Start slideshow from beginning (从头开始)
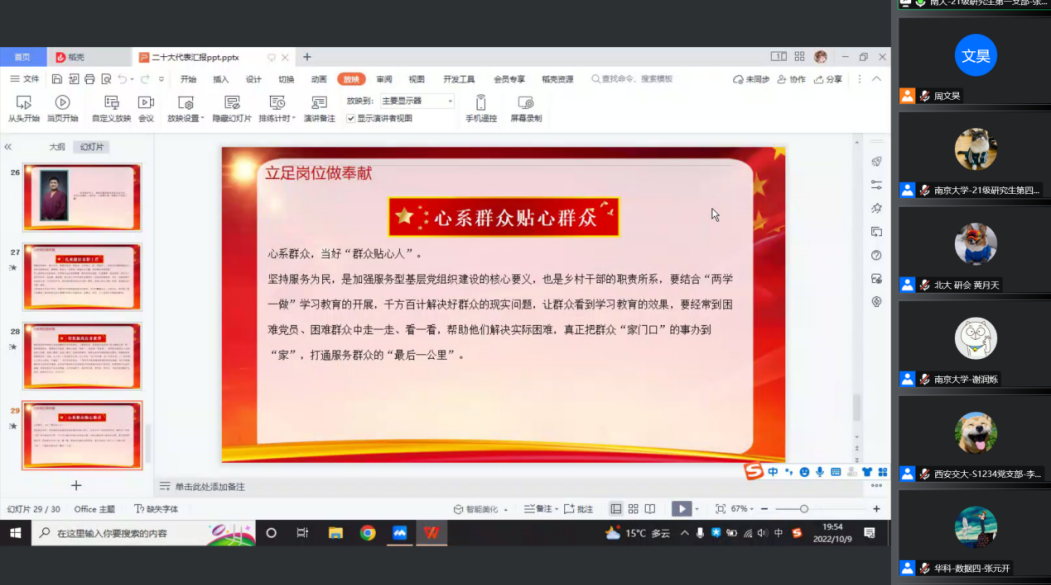This screenshot has height=585, width=1051. [23, 108]
